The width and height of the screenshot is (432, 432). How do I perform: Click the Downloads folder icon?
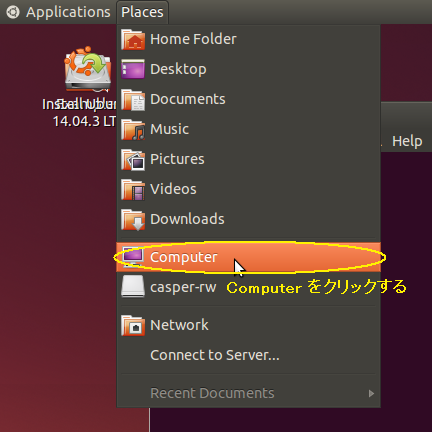[x=133, y=220]
